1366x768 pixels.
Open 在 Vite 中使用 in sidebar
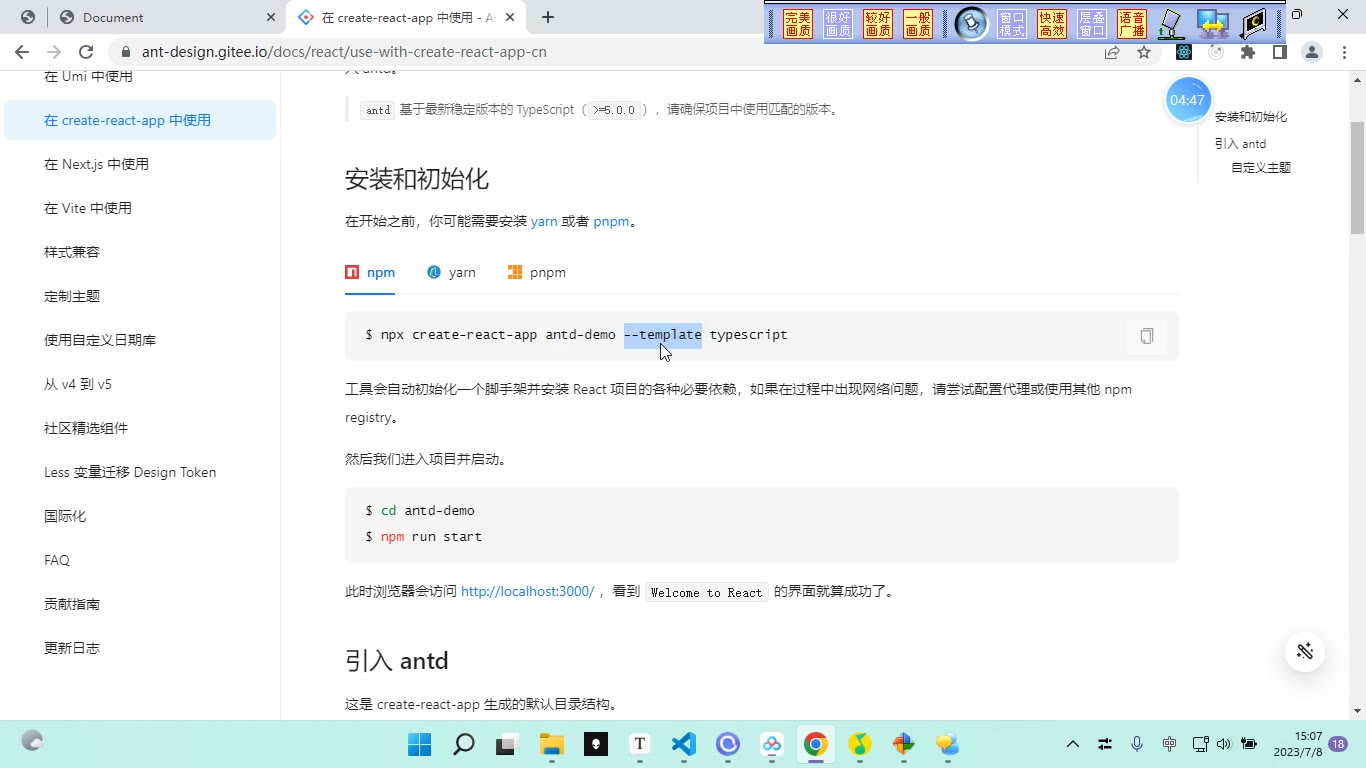tap(140, 208)
